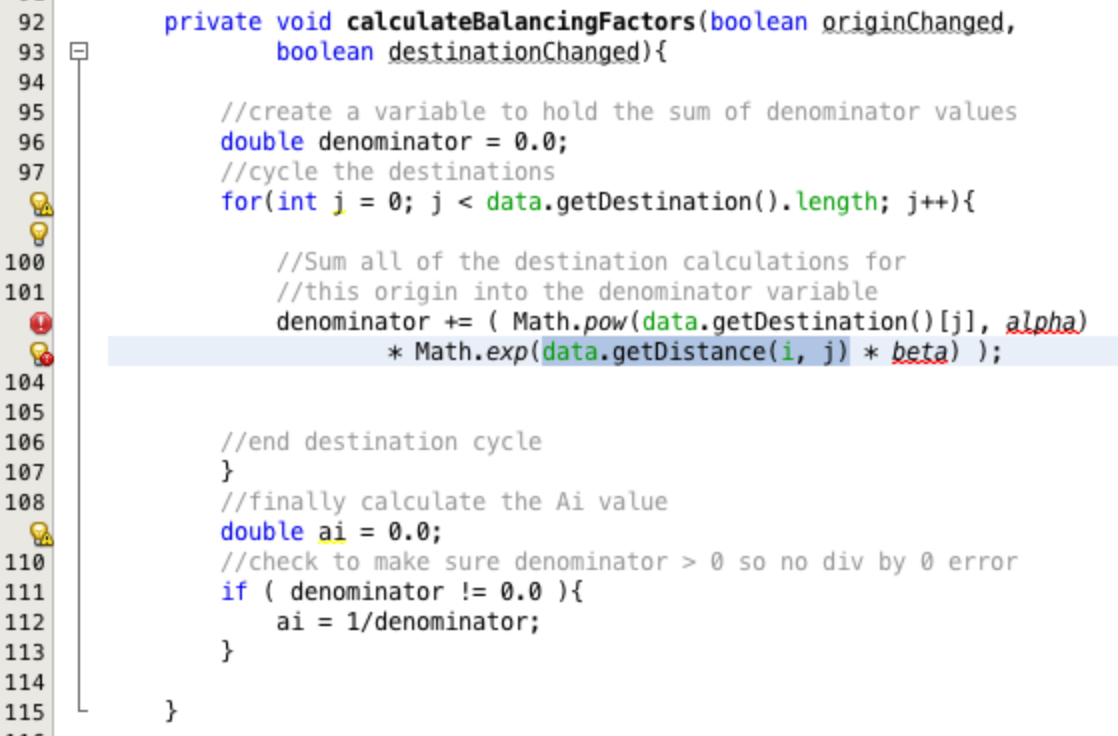Click the '//end destination cycle' comment

381,442
